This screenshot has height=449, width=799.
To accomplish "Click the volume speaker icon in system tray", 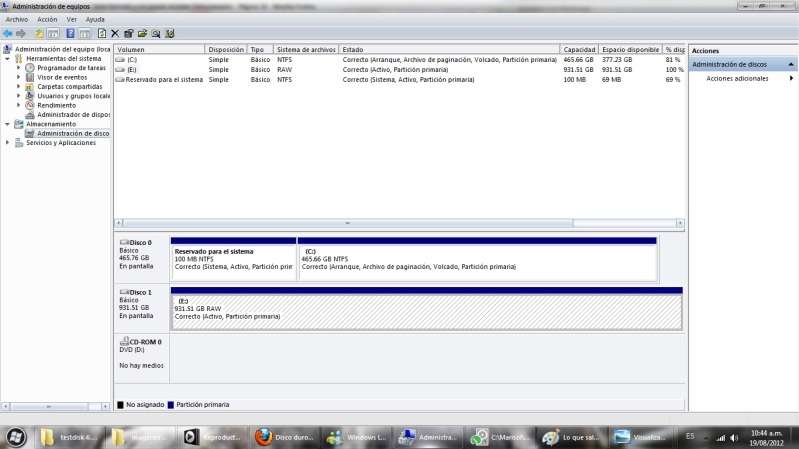I will click(733, 438).
